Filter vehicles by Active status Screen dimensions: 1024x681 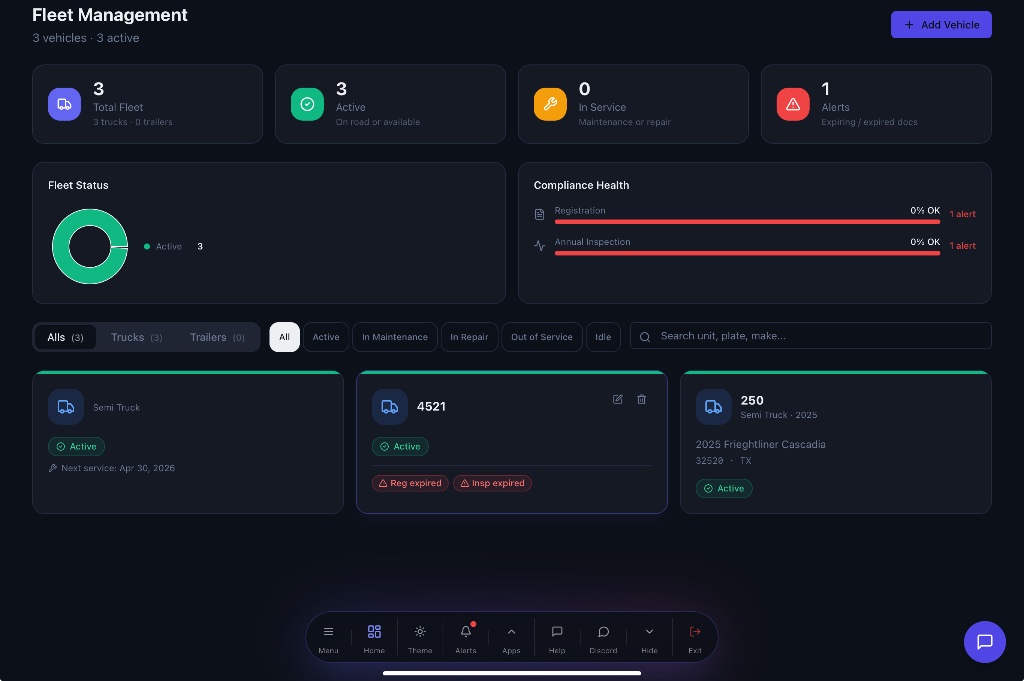[x=326, y=337]
